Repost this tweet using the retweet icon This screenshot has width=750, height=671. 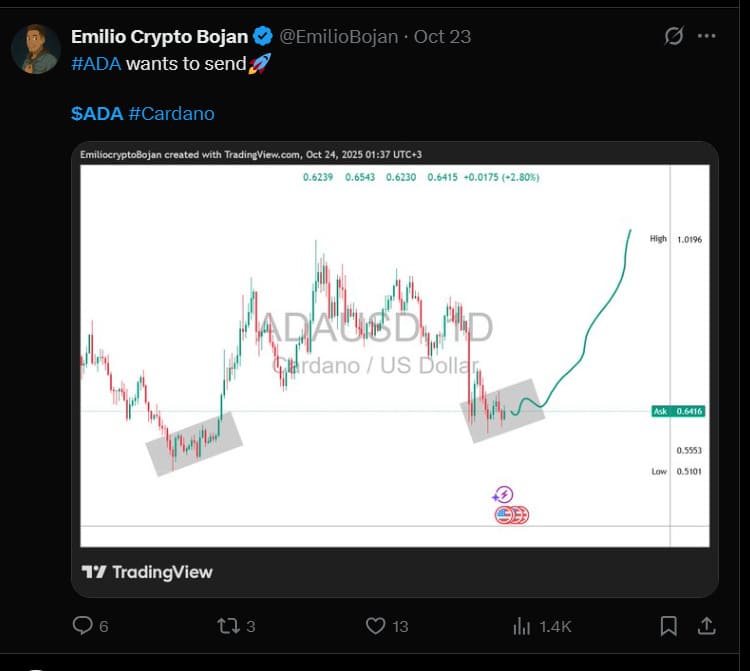pyautogui.click(x=227, y=626)
